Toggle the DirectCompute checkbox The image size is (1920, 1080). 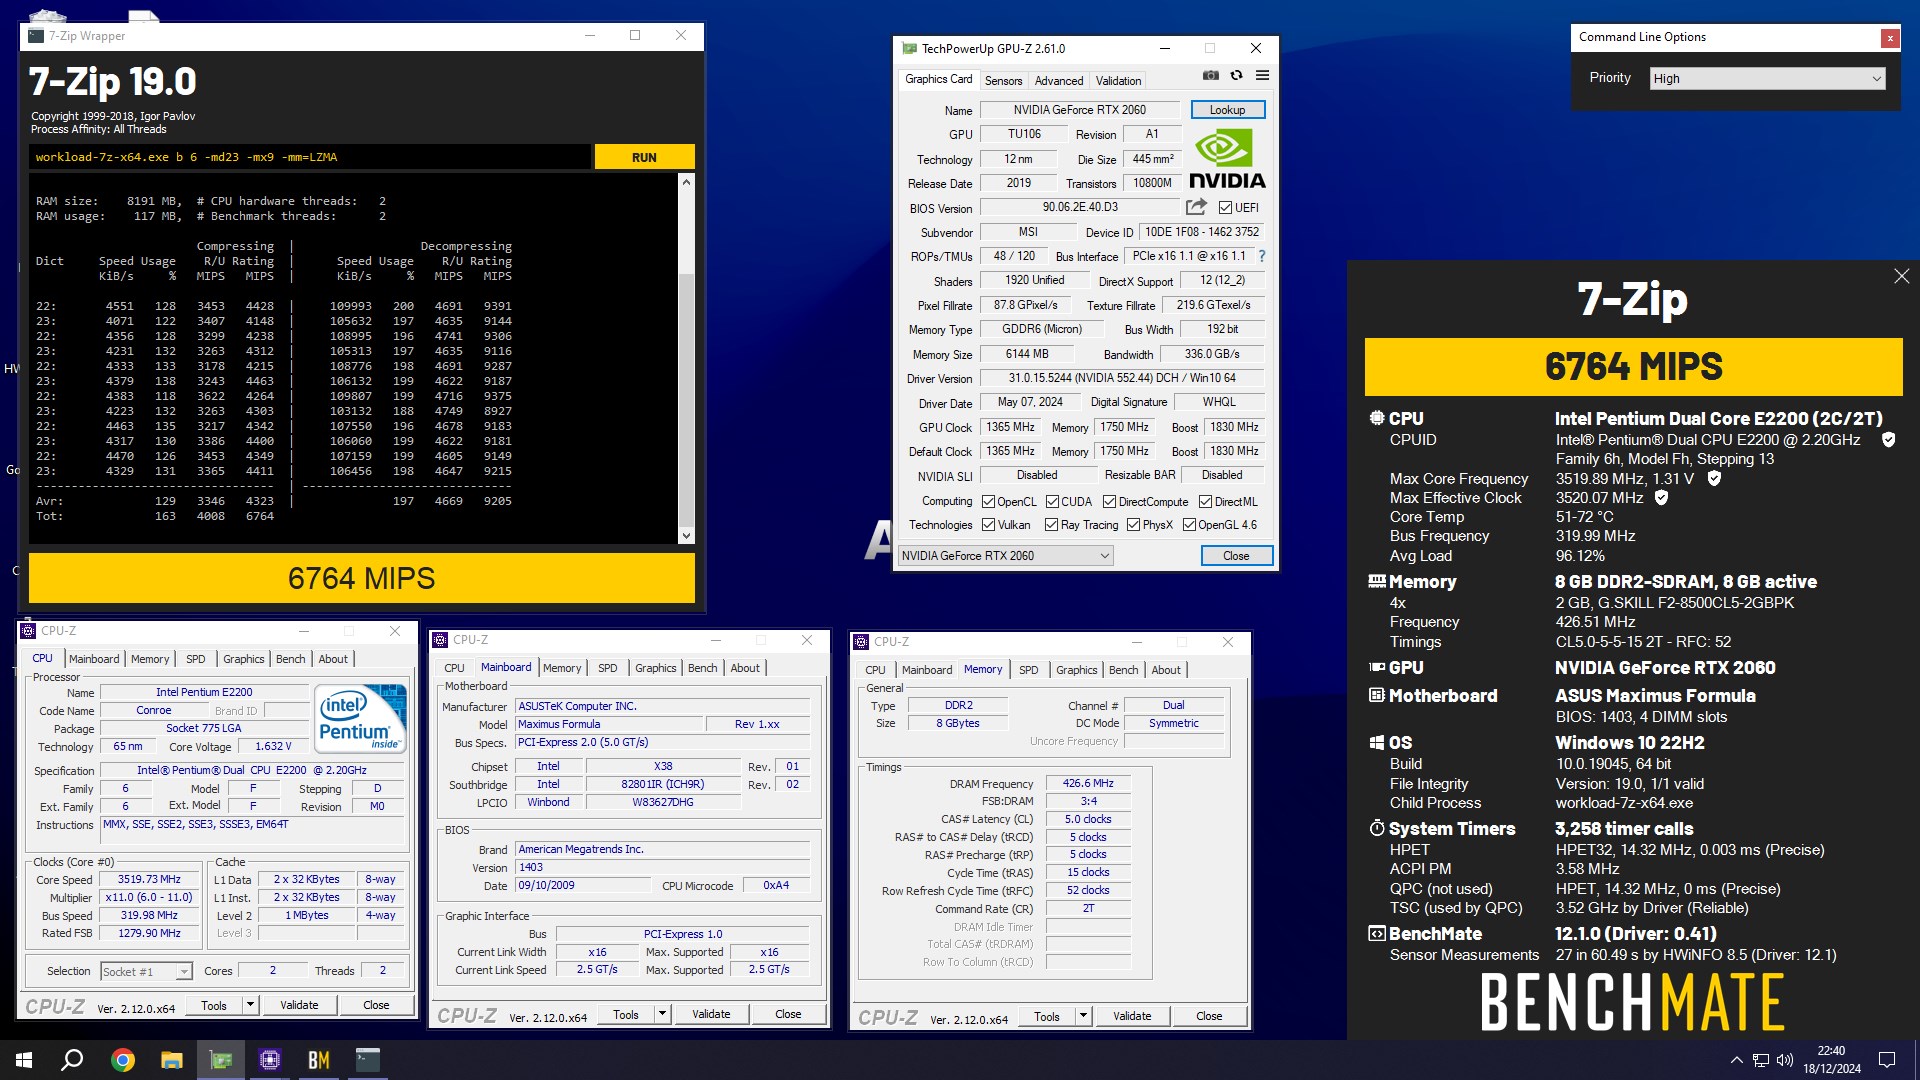1109,502
